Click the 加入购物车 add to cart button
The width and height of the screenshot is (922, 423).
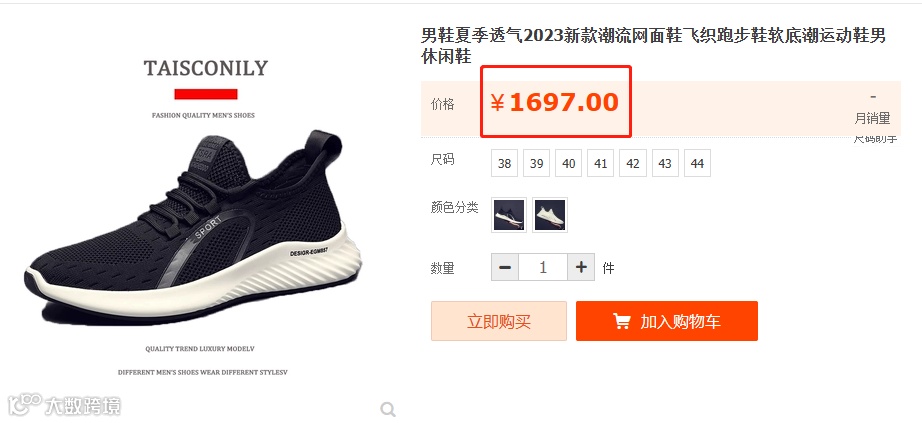click(667, 321)
